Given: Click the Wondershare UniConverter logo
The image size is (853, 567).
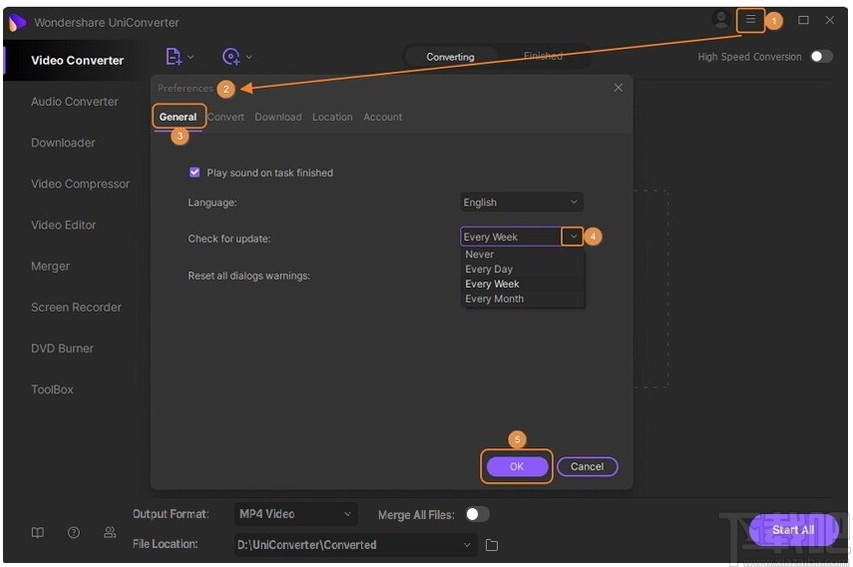Looking at the screenshot, I should pyautogui.click(x=17, y=22).
